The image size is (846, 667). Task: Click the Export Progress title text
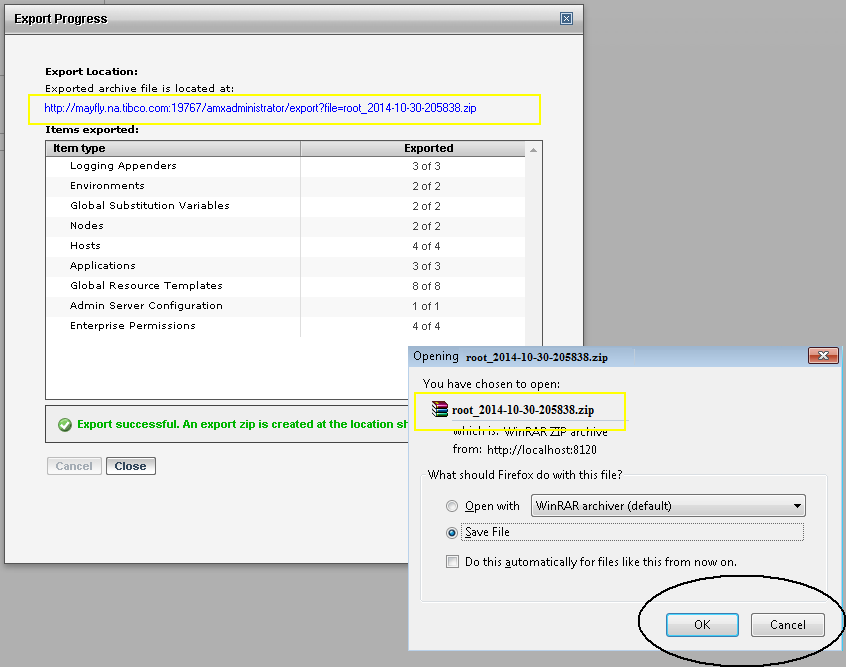[61, 19]
